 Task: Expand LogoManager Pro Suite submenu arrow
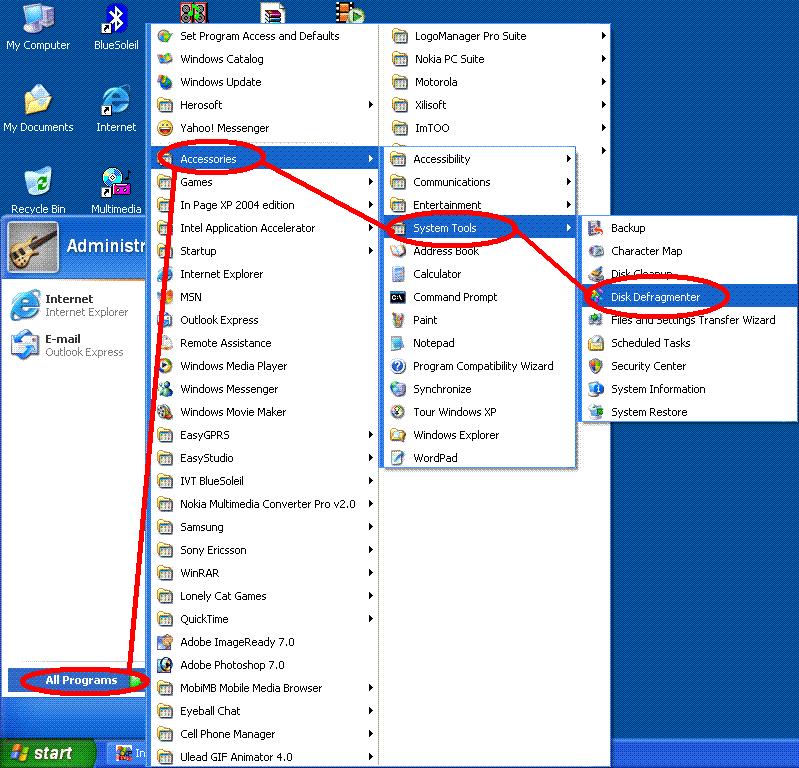603,36
